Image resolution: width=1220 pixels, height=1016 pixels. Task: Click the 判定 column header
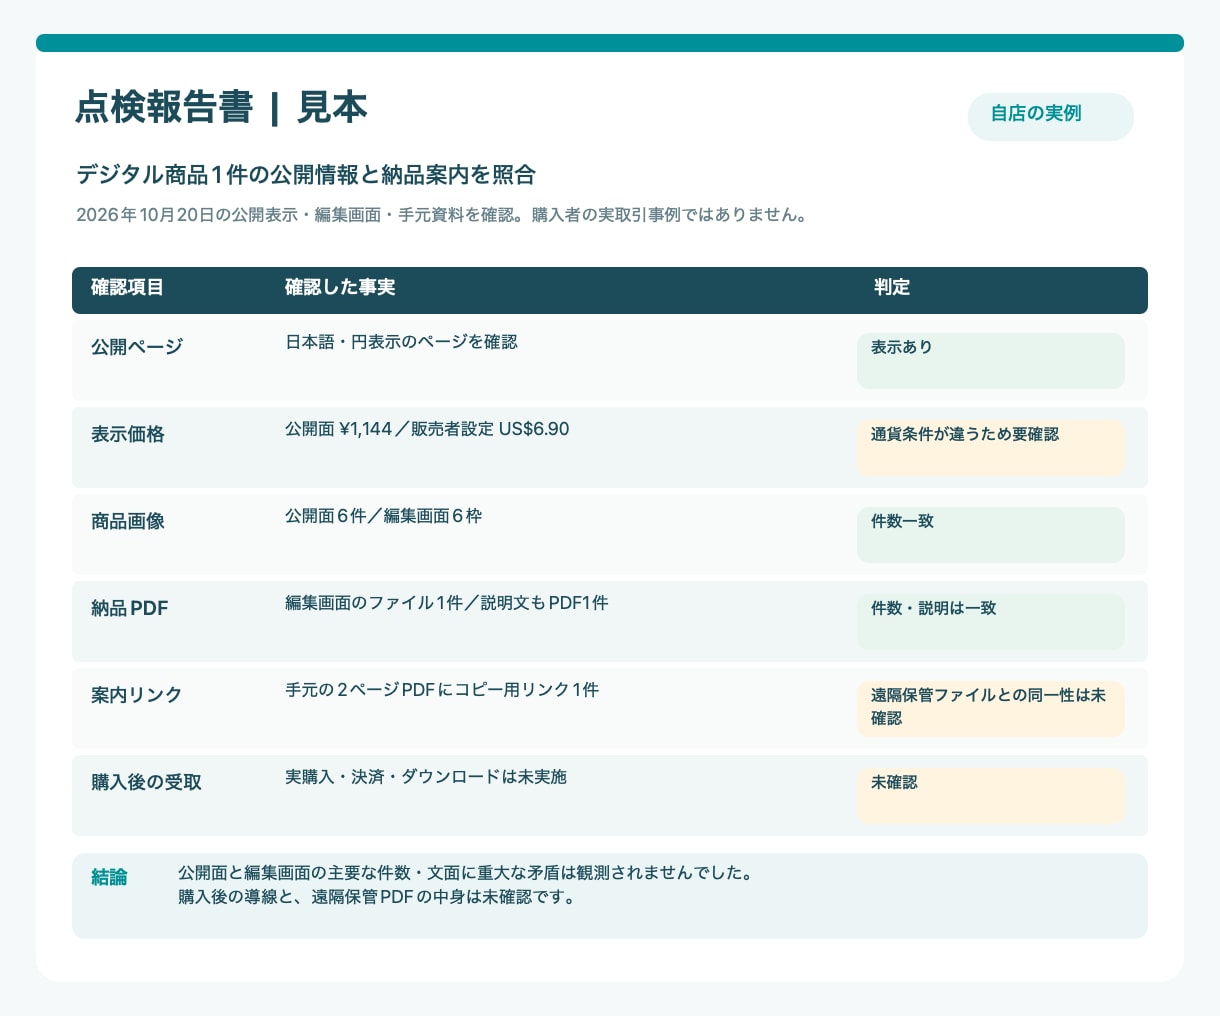[x=891, y=288]
